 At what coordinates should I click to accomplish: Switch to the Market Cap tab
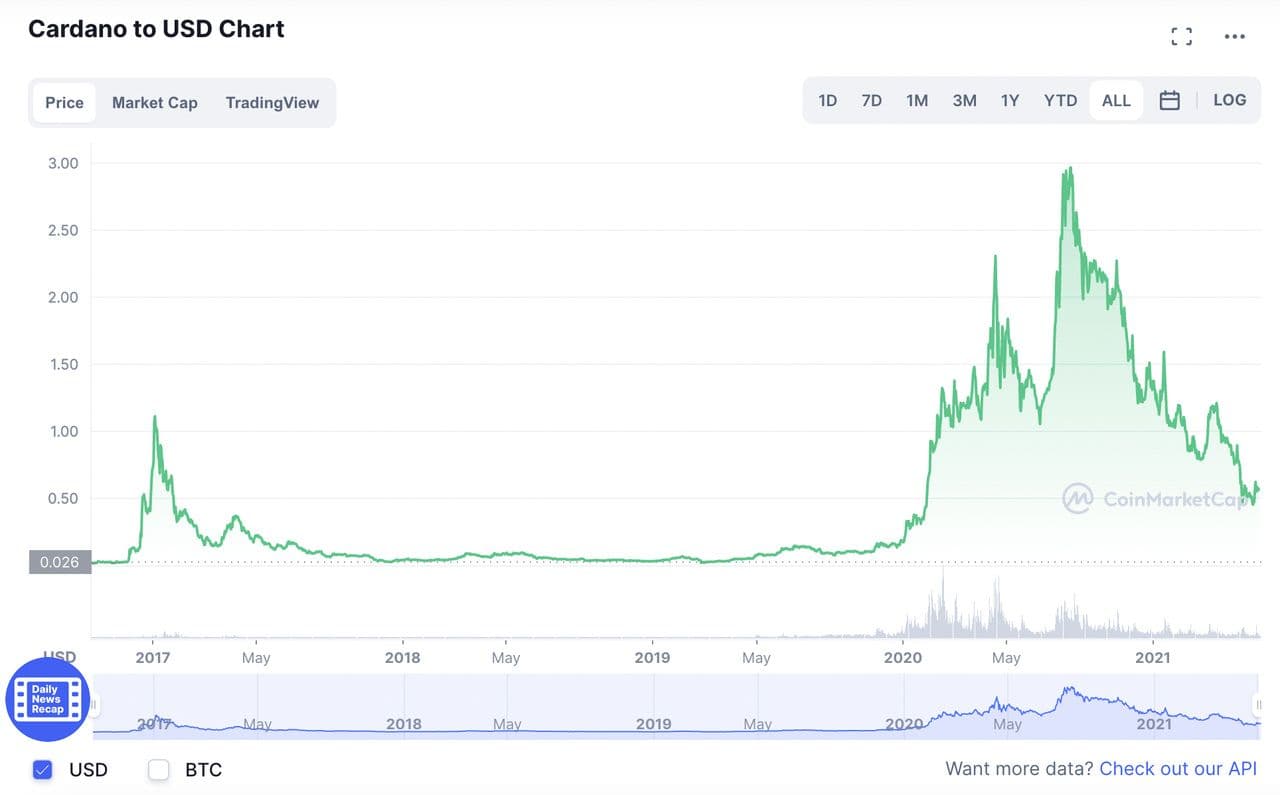point(155,103)
